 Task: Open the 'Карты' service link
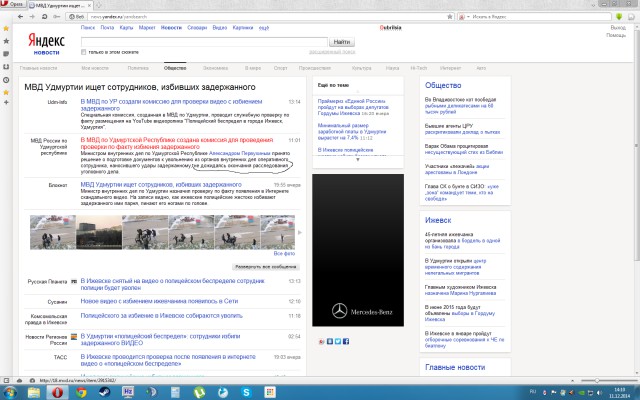point(127,28)
